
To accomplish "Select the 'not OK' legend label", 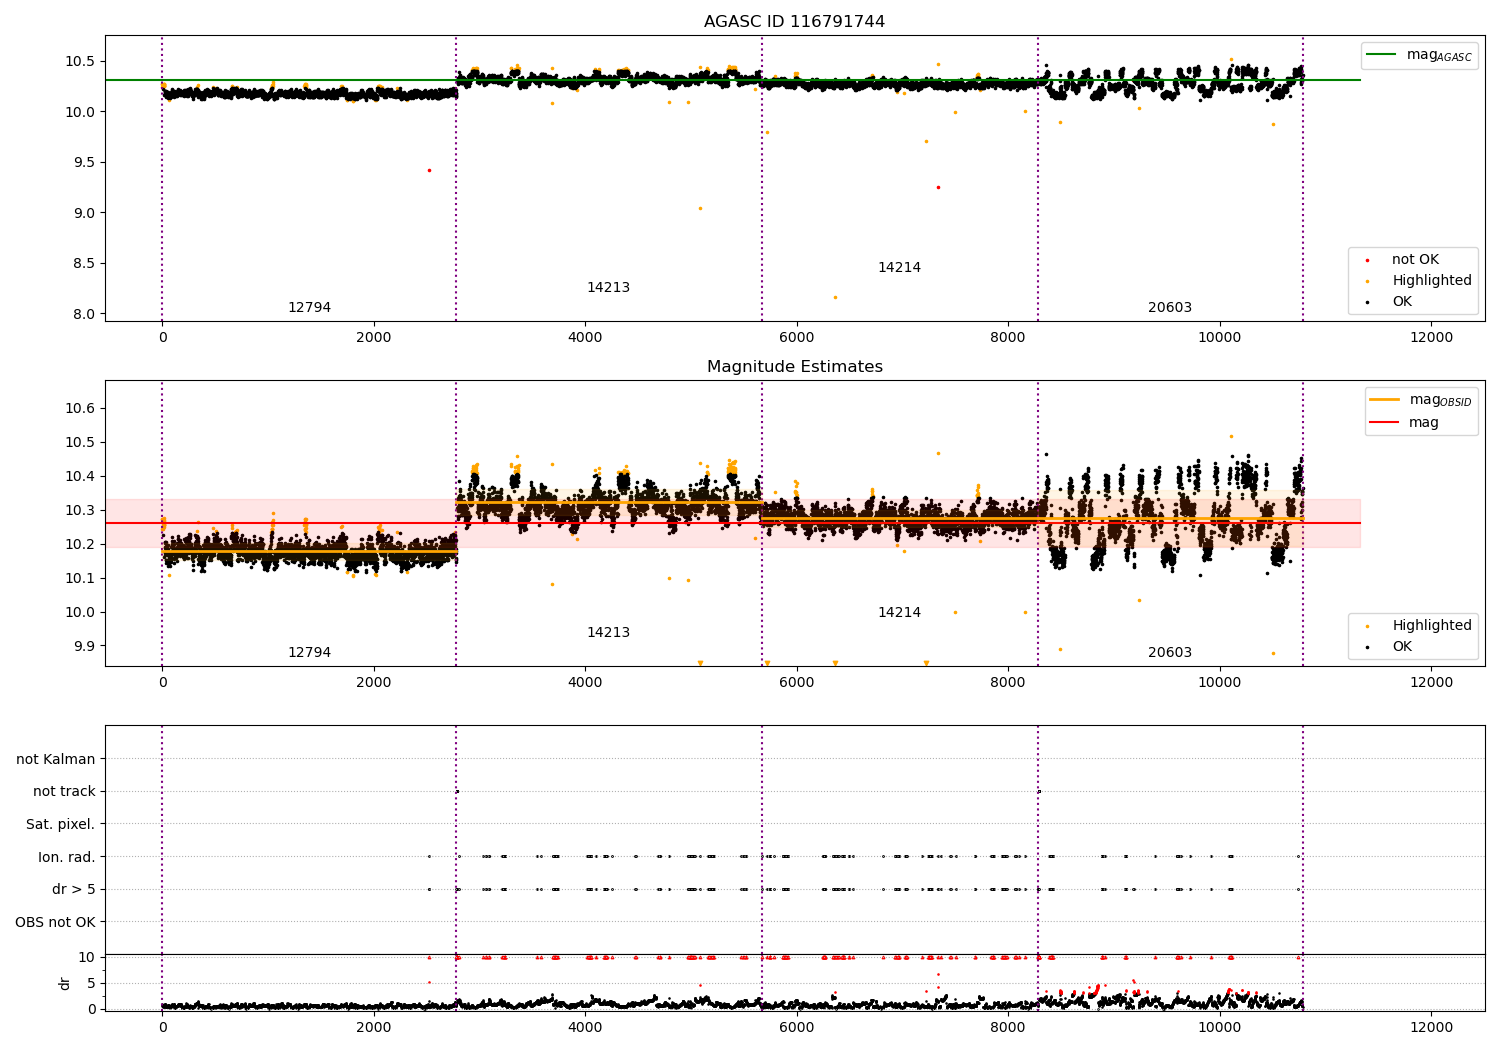I will coord(1415,260).
